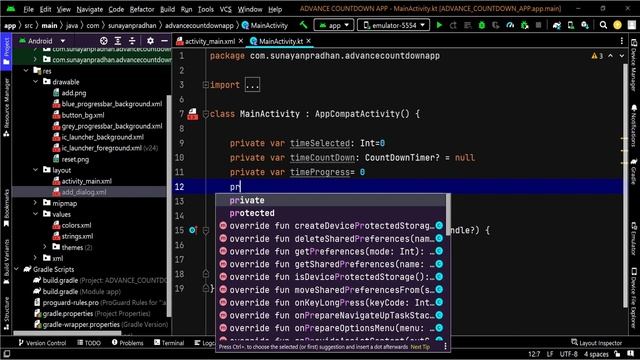
Task: Collapse the layout folder
Action: pyautogui.click(x=36, y=170)
